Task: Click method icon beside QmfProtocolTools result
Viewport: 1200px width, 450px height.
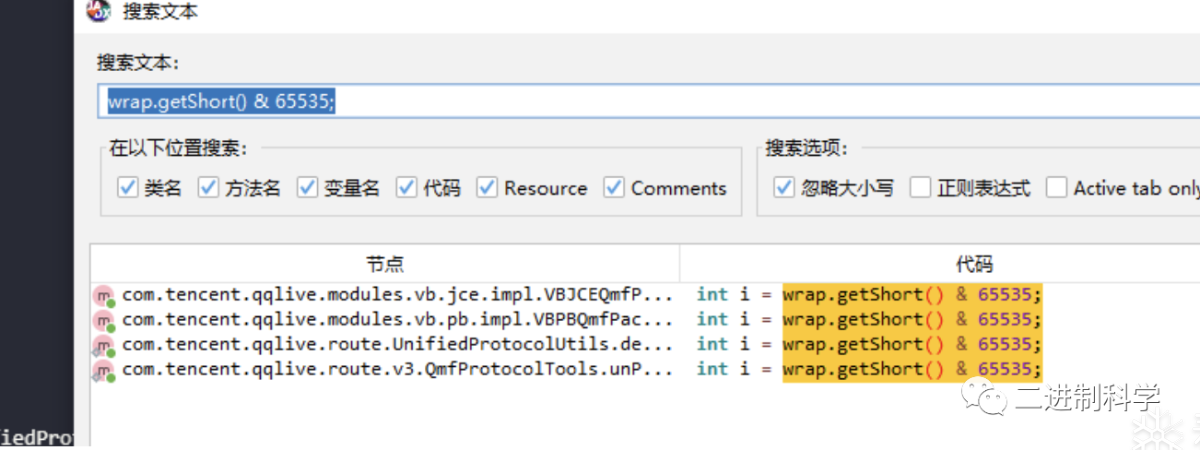Action: click(104, 371)
